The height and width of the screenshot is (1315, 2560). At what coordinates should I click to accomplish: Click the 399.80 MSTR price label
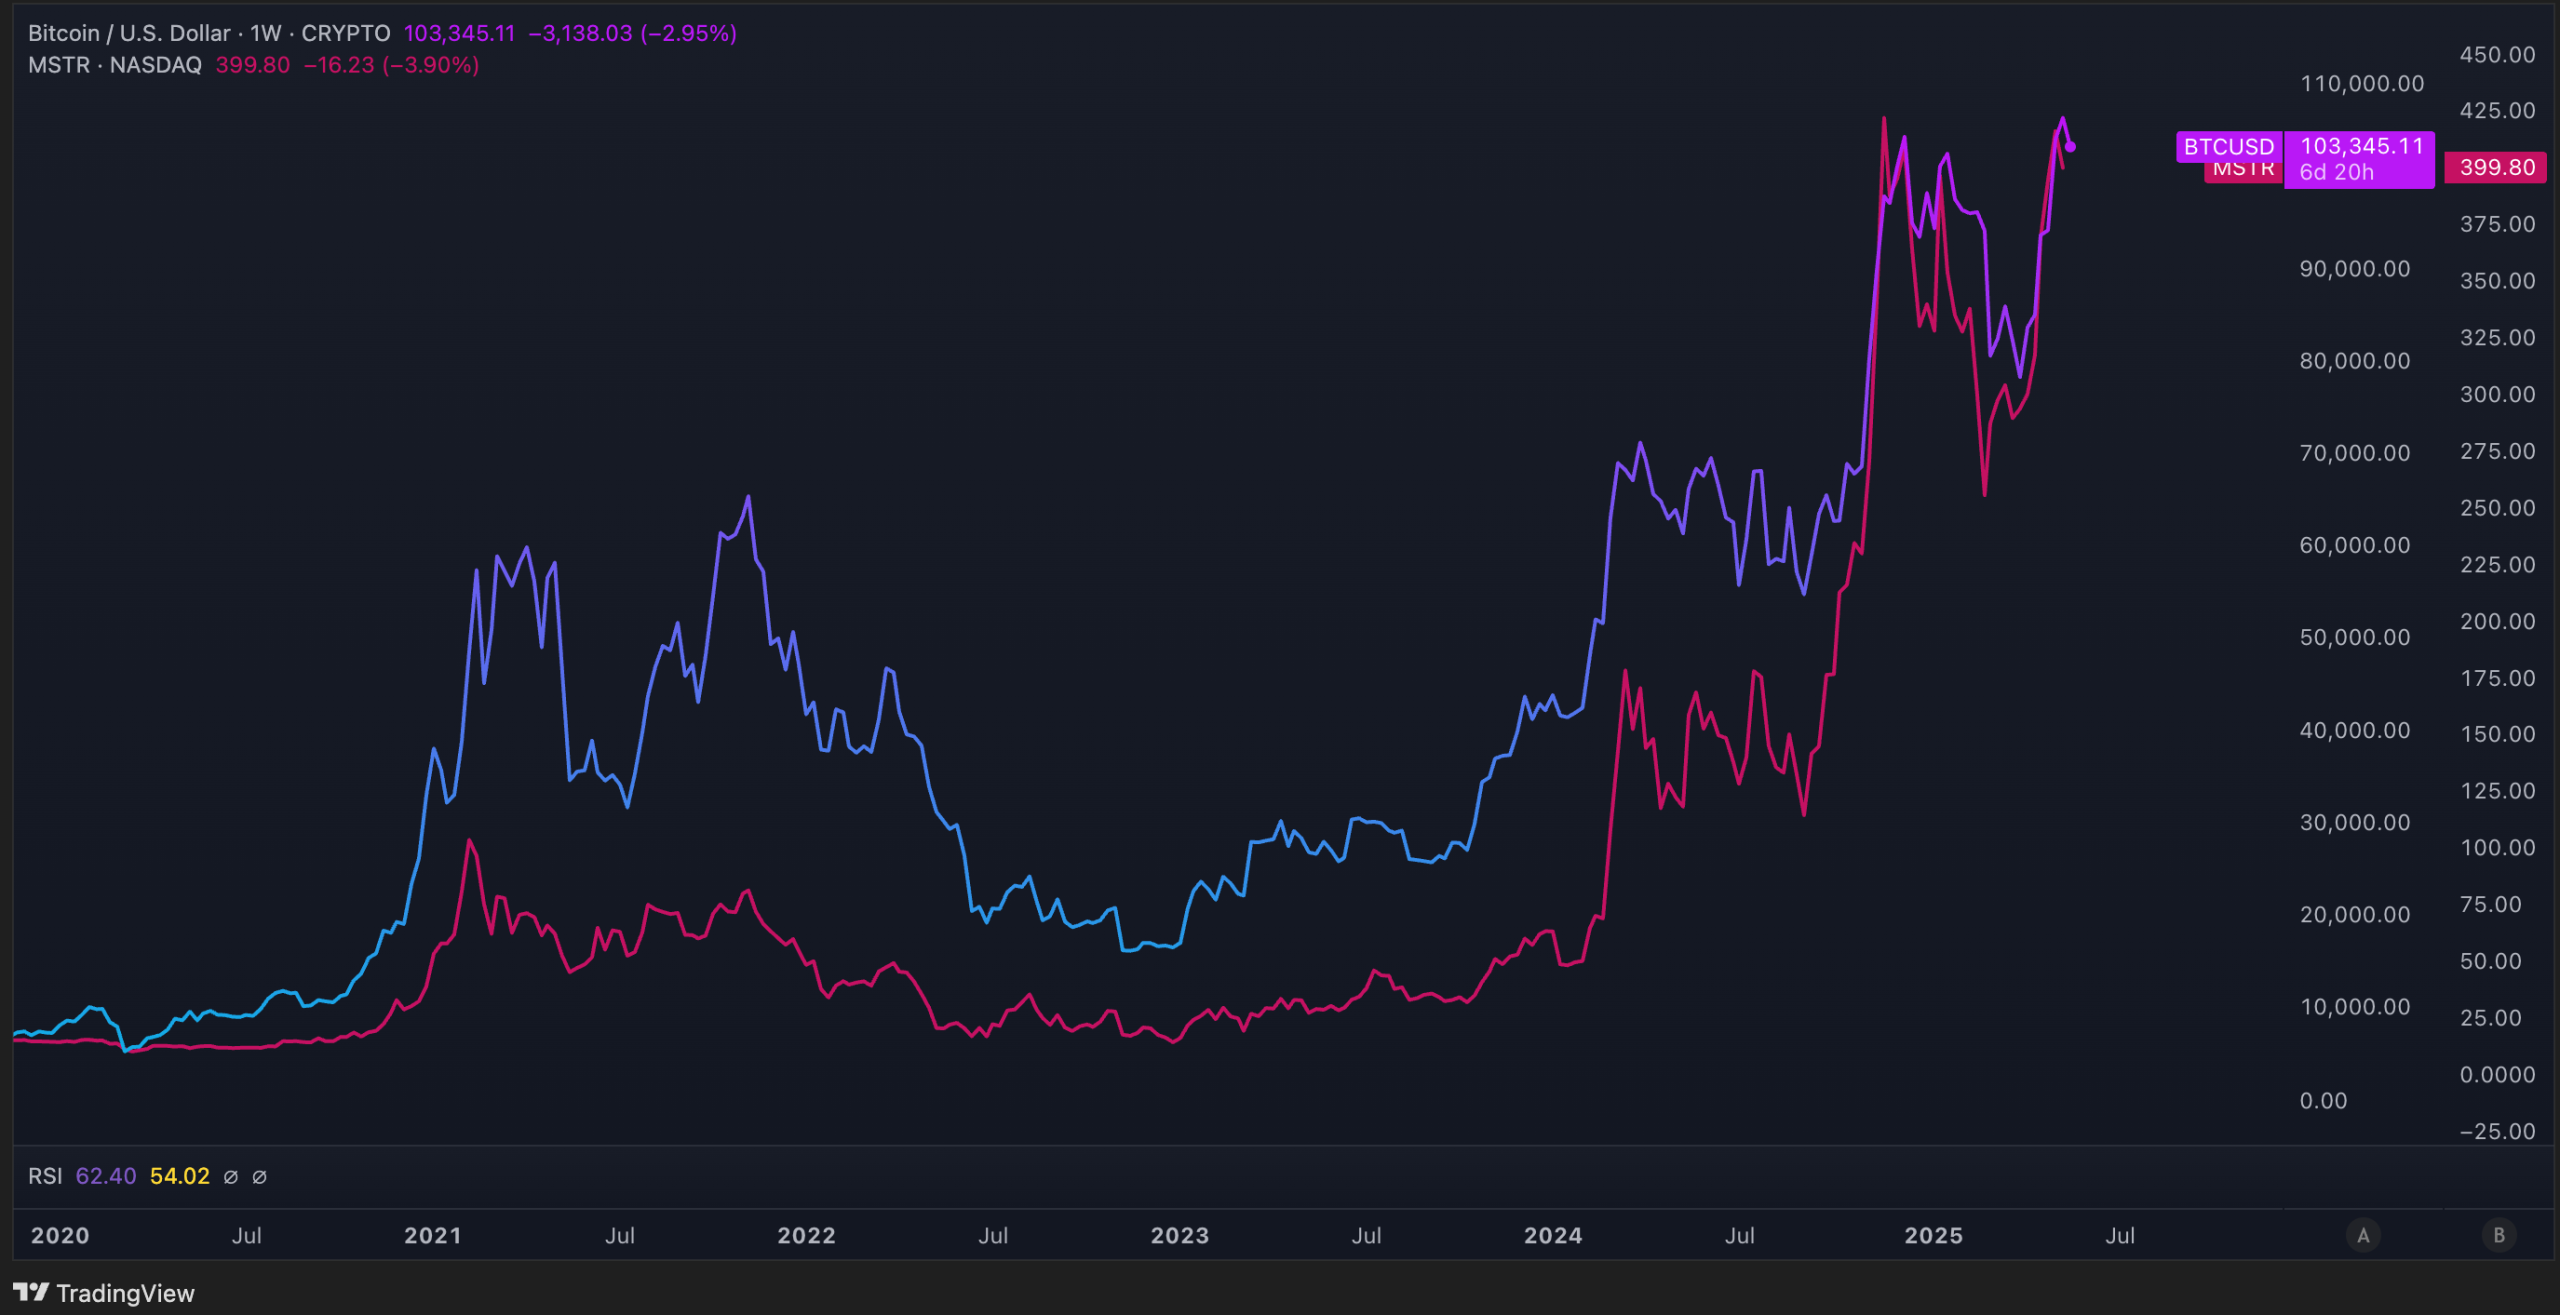[x=2497, y=167]
